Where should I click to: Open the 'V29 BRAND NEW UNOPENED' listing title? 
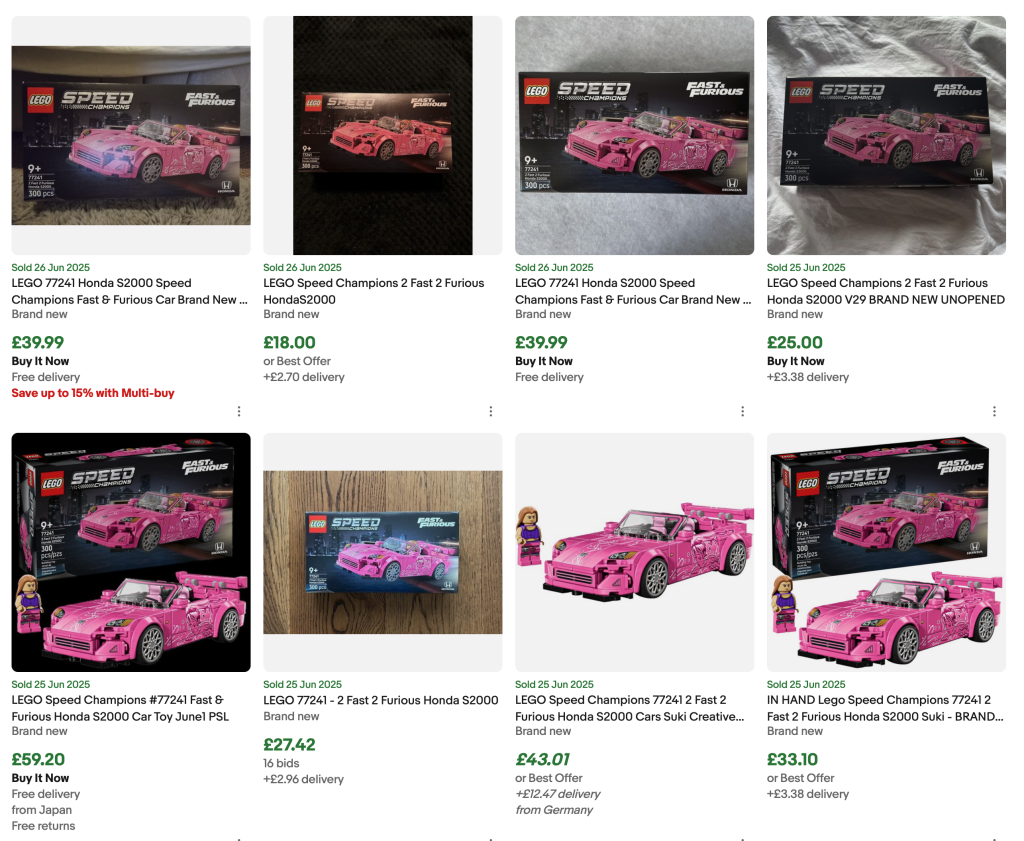click(x=885, y=291)
